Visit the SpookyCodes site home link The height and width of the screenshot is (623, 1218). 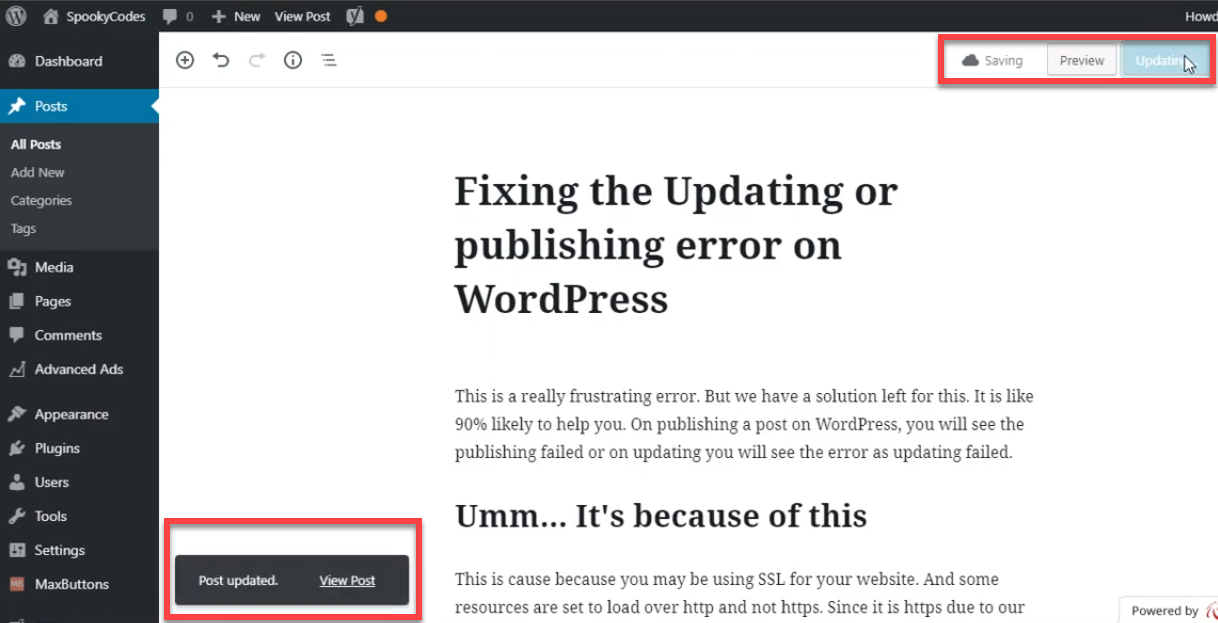click(95, 16)
